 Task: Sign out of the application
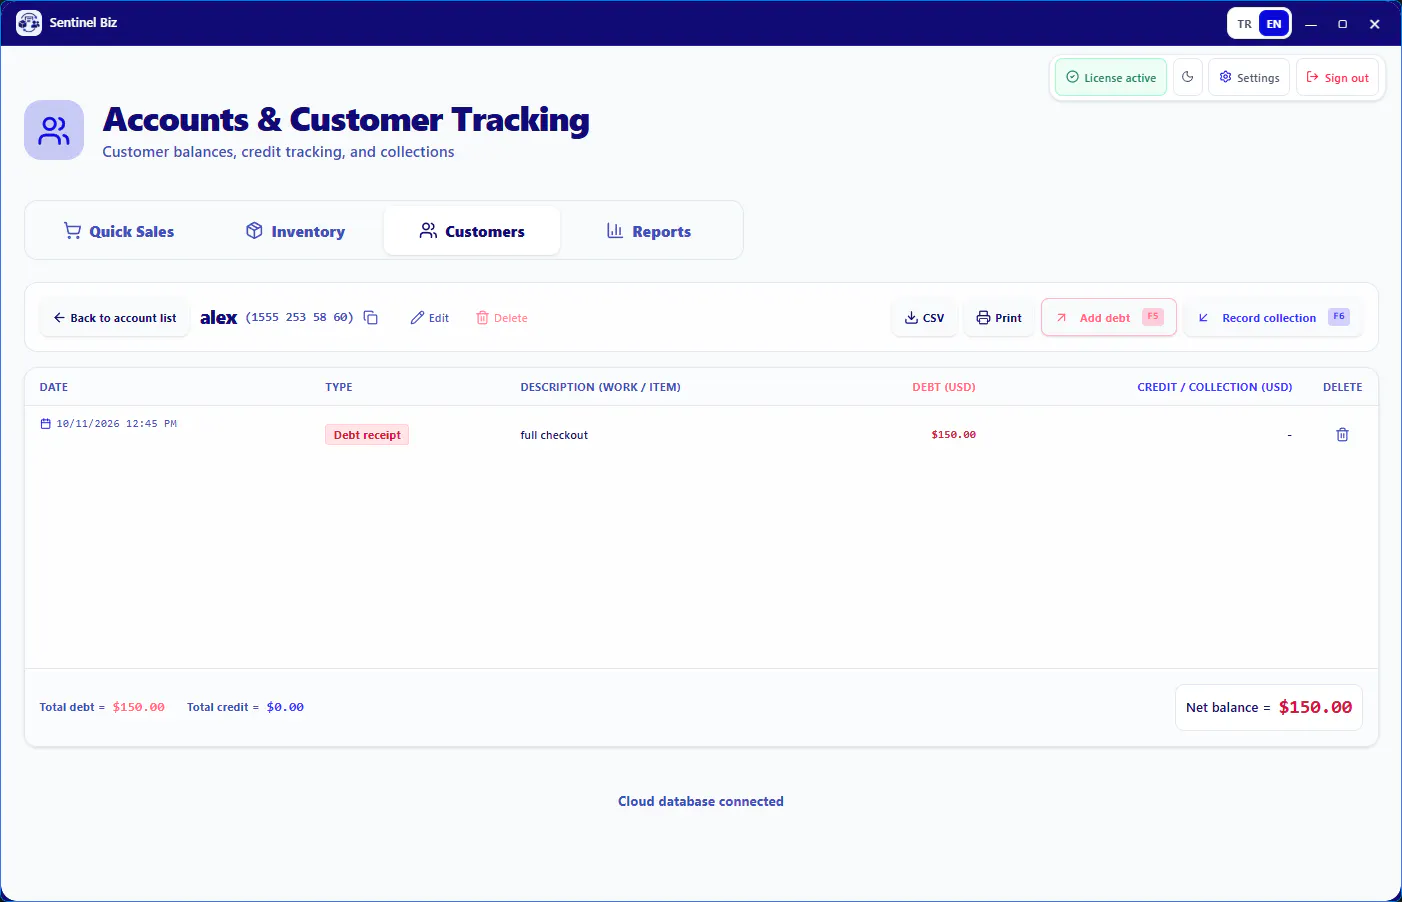[x=1338, y=77]
